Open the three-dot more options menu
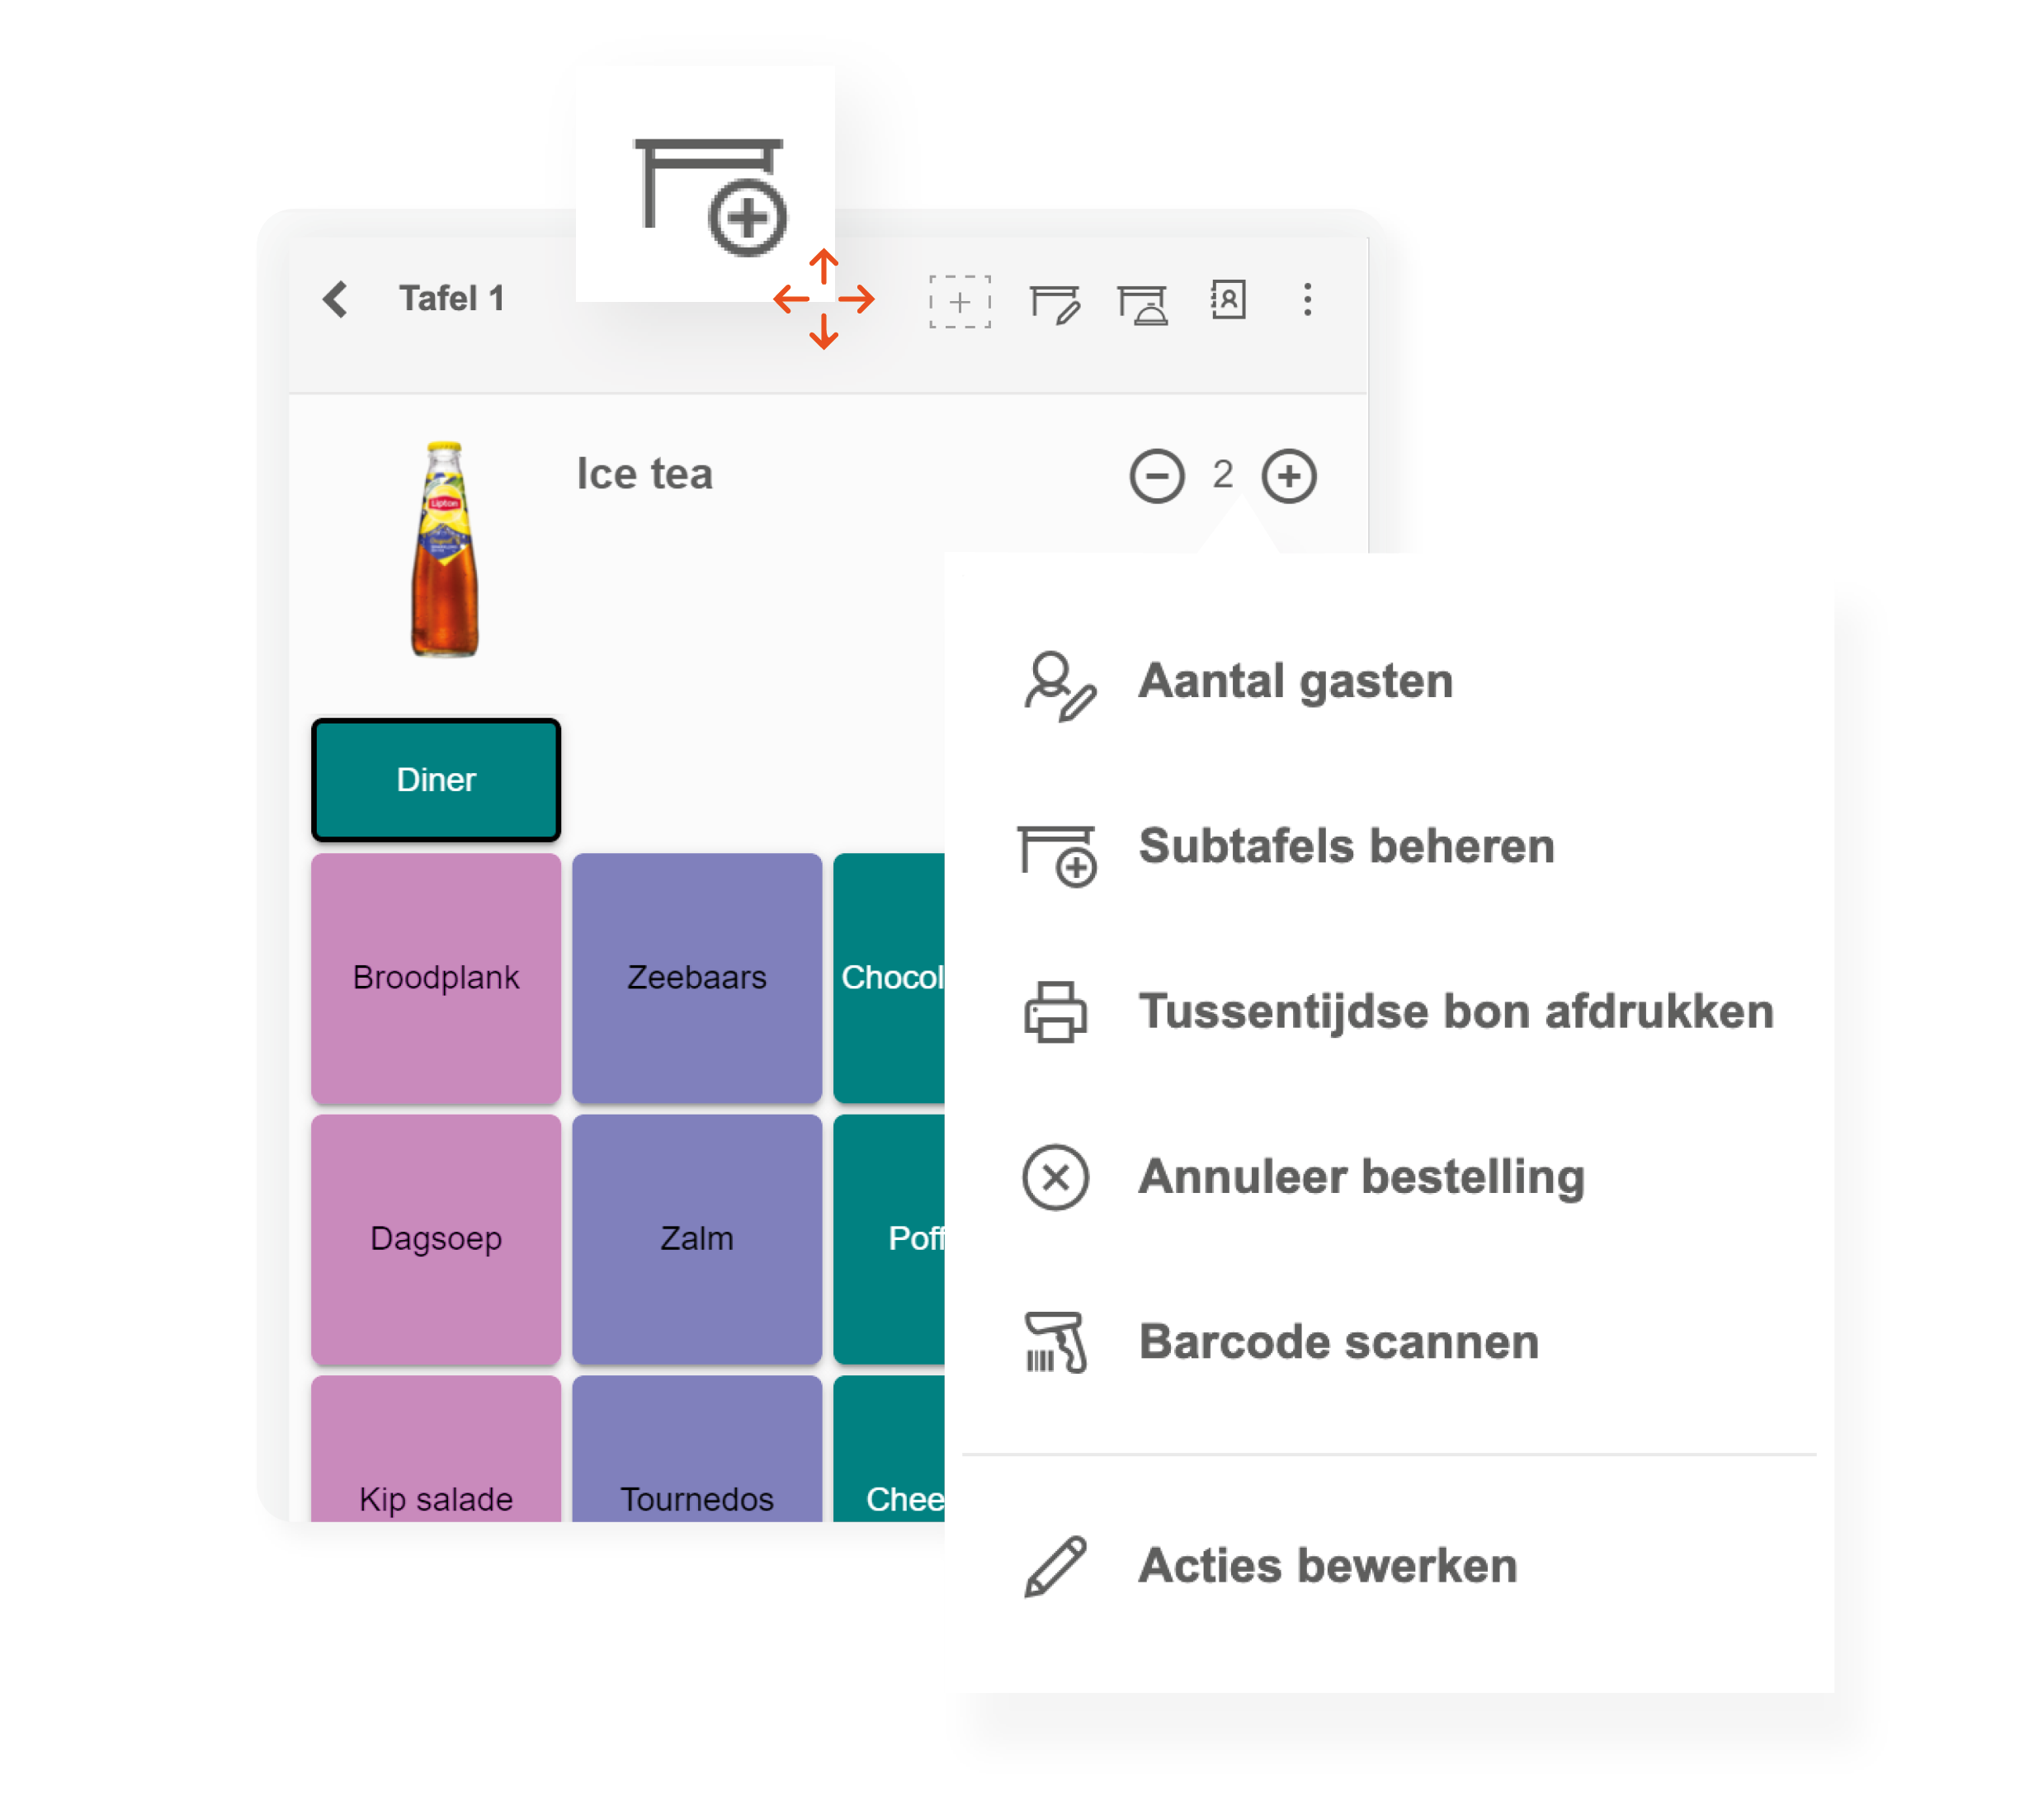 pyautogui.click(x=1306, y=299)
